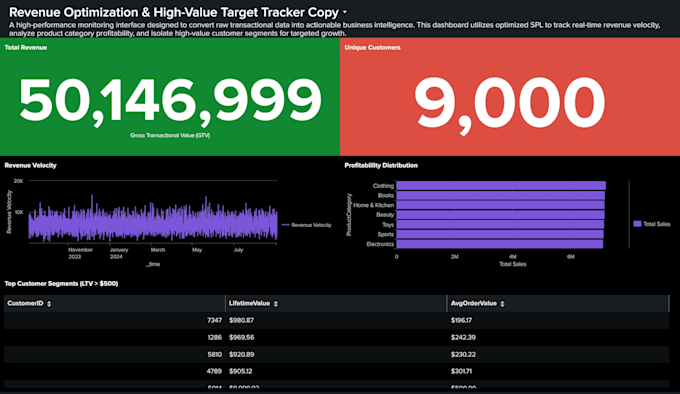The height and width of the screenshot is (394, 680).
Task: Click AvgOrderValue cell $230.22
Action: pos(463,355)
